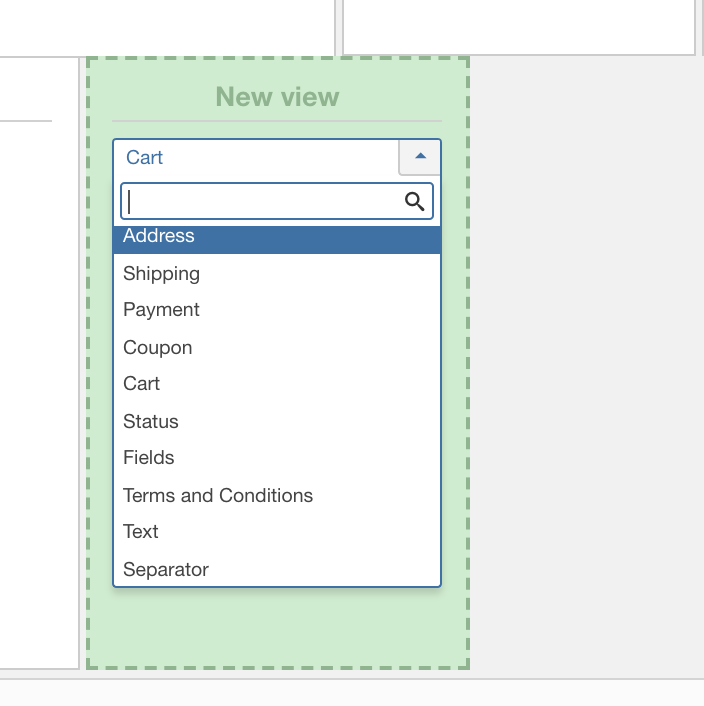704x706 pixels.
Task: Pick Separator at the list bottom
Action: (277, 569)
